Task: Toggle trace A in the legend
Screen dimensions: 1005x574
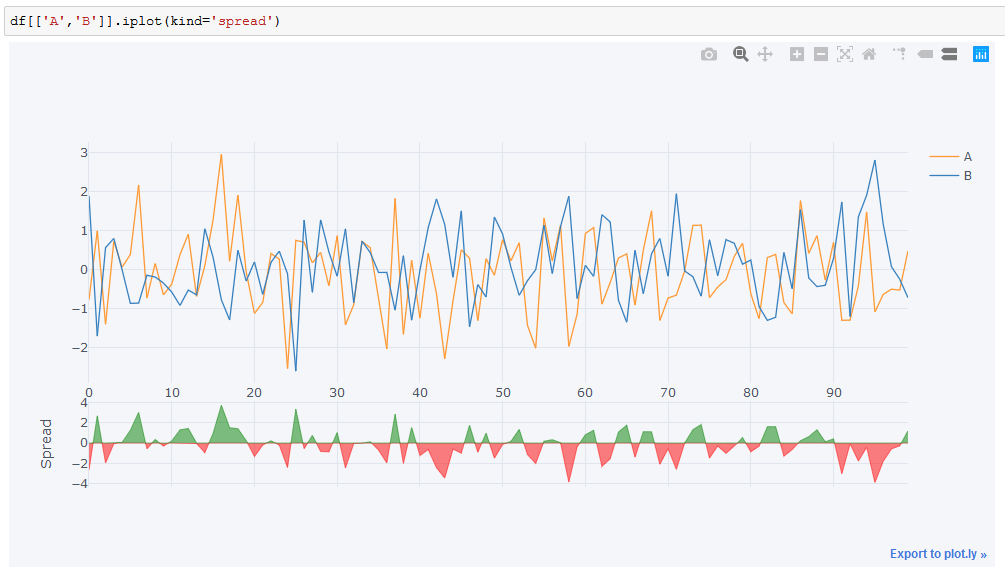Action: [x=951, y=156]
